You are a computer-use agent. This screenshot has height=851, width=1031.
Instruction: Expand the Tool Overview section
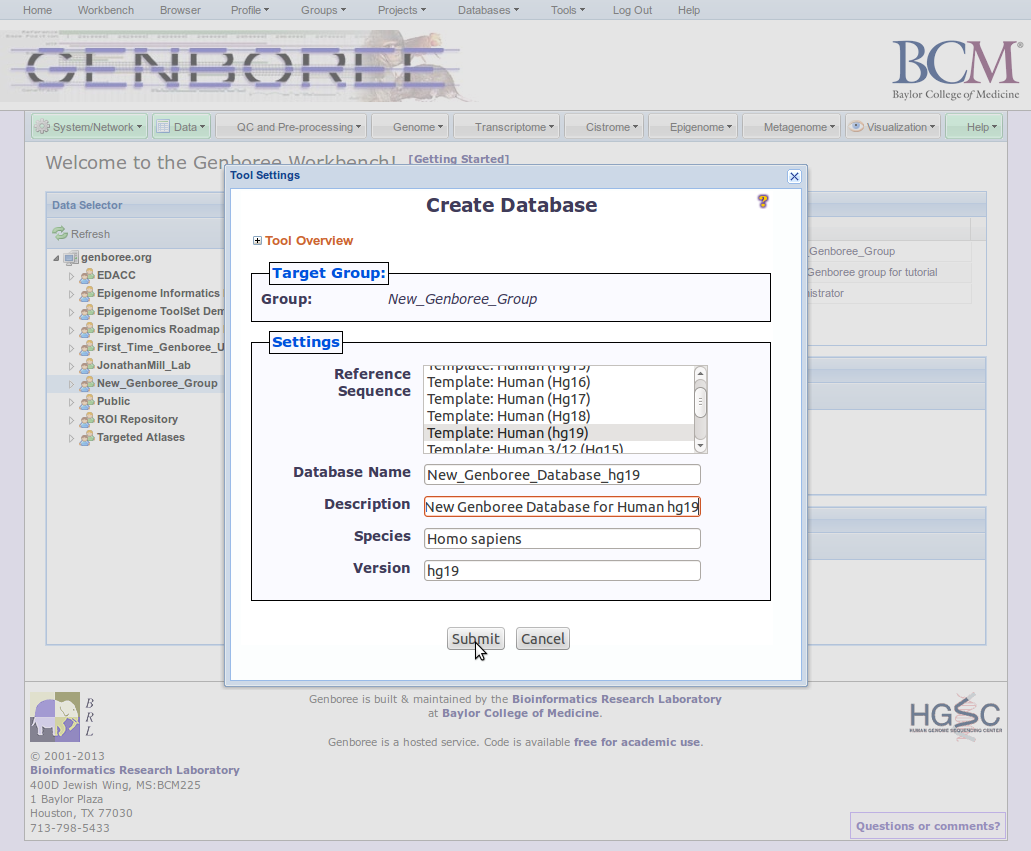258,241
